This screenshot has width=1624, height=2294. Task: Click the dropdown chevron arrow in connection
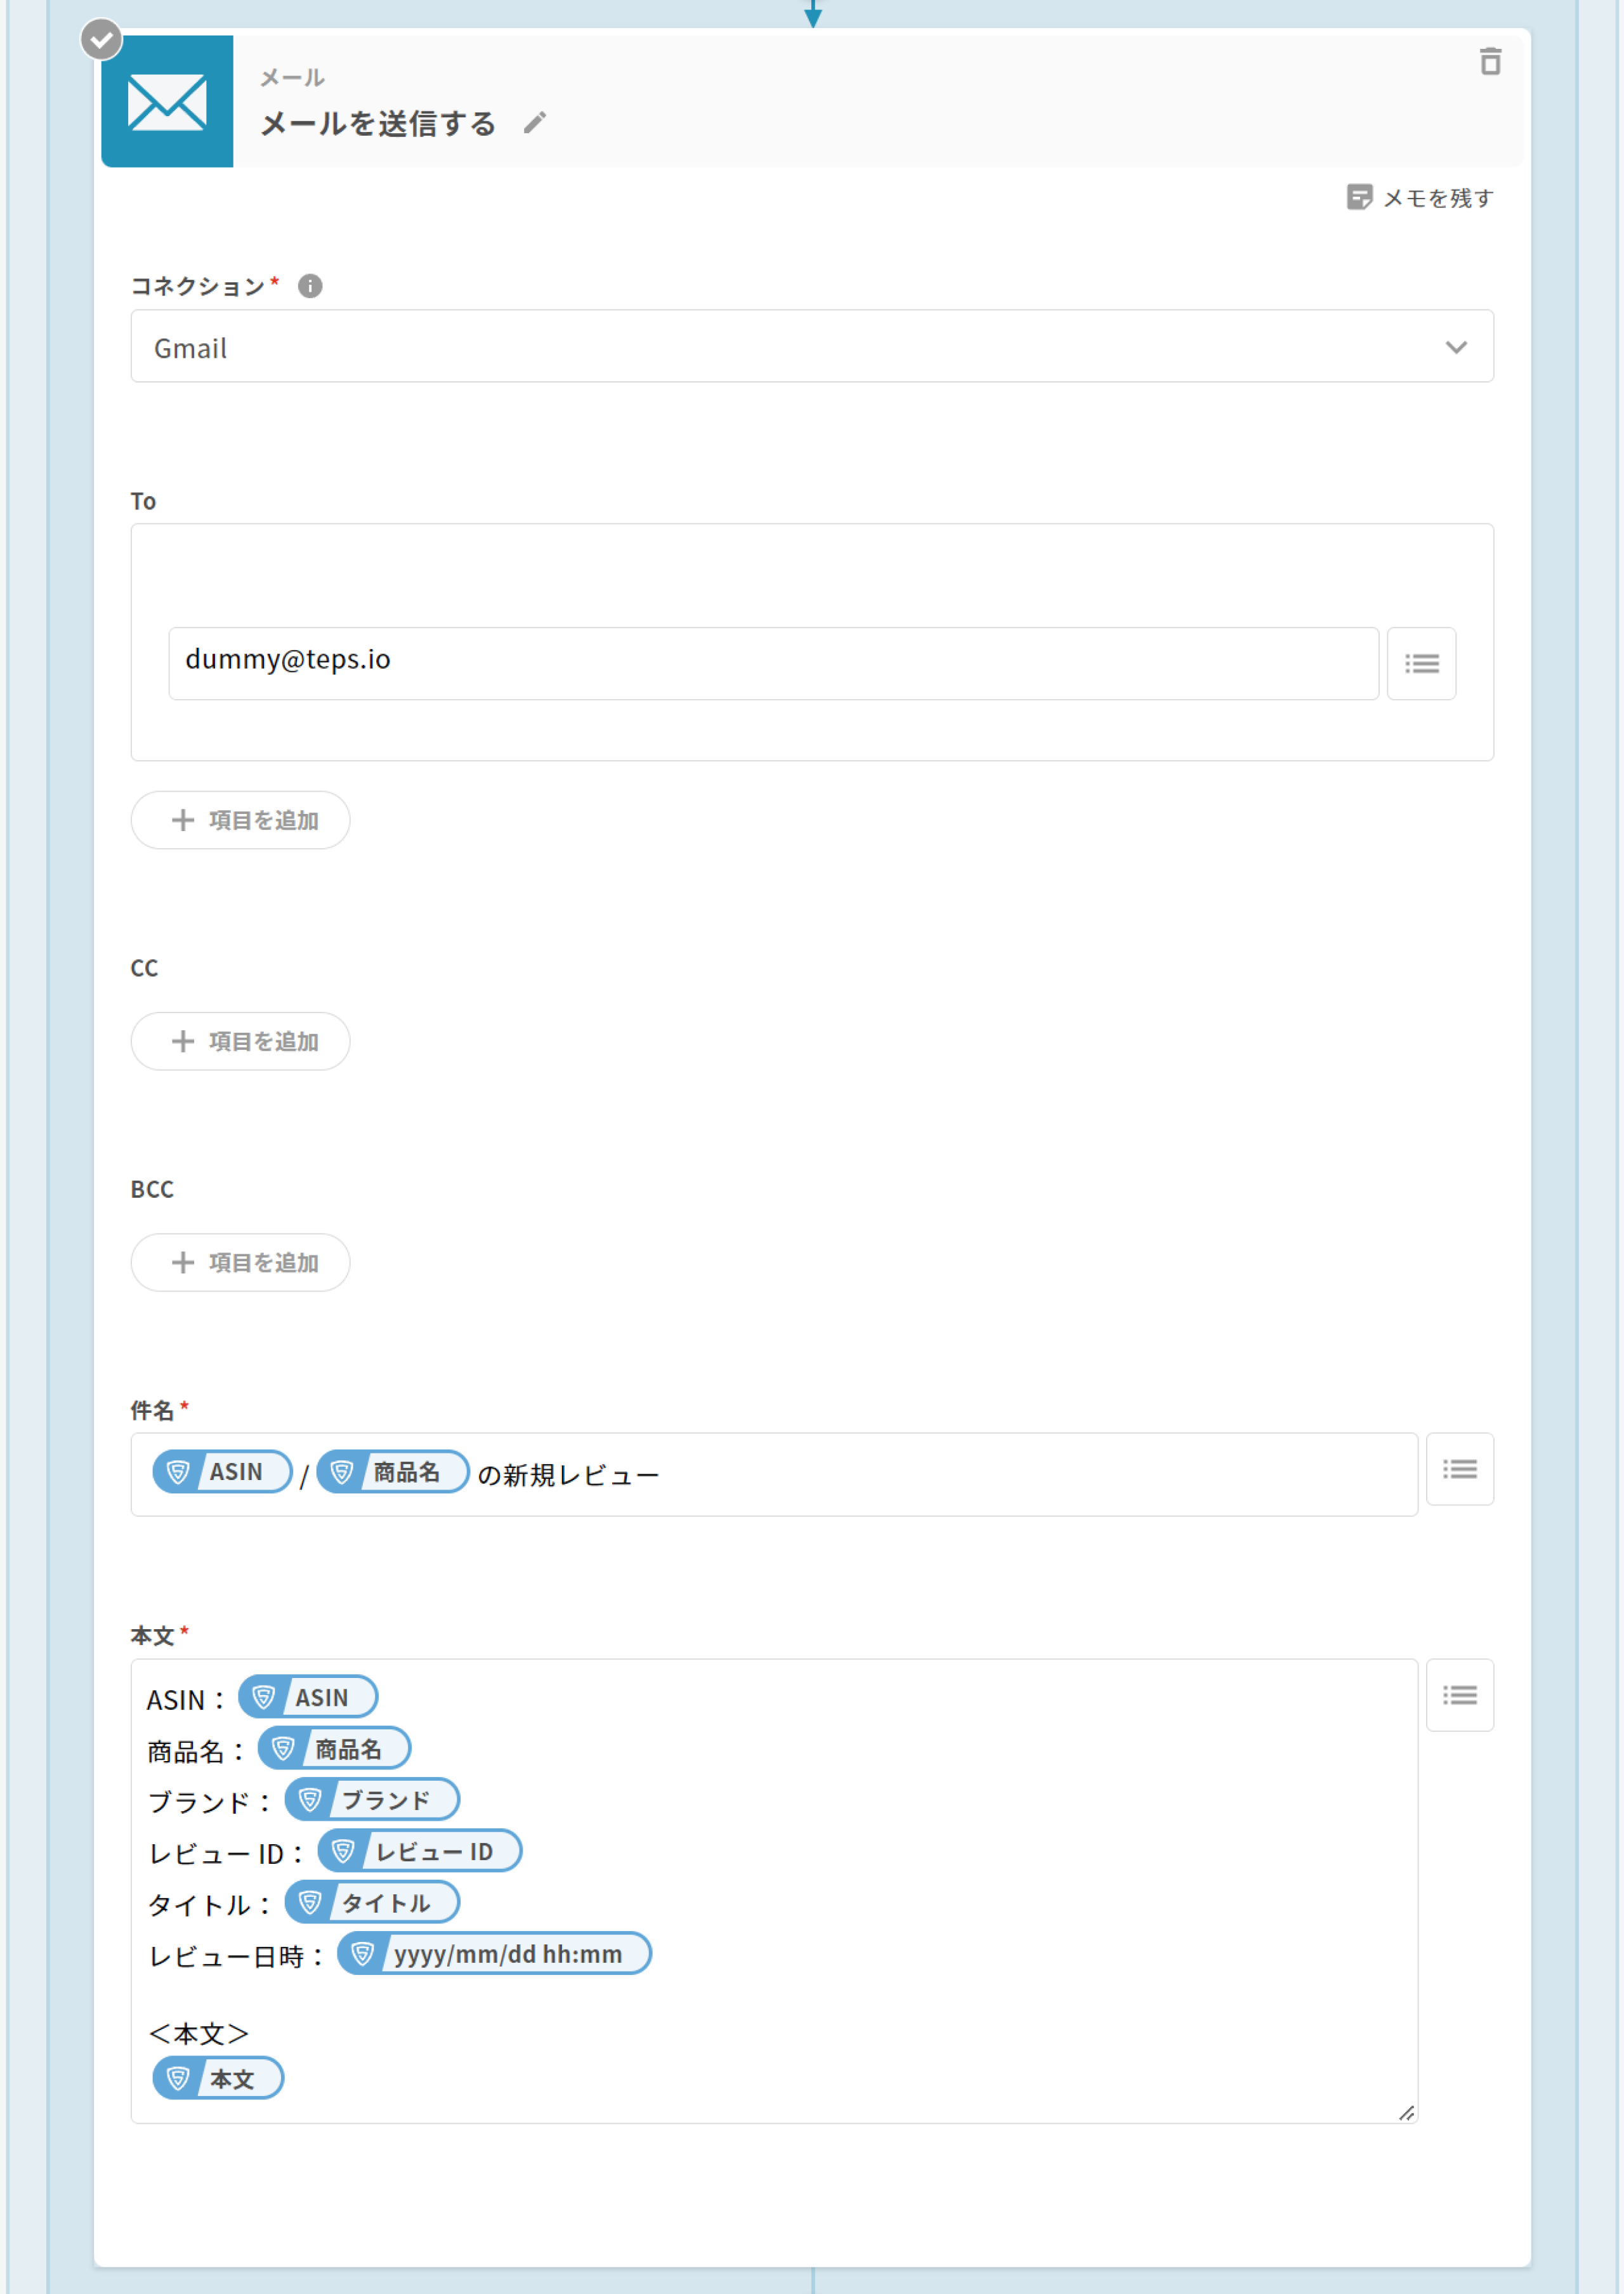(1456, 347)
